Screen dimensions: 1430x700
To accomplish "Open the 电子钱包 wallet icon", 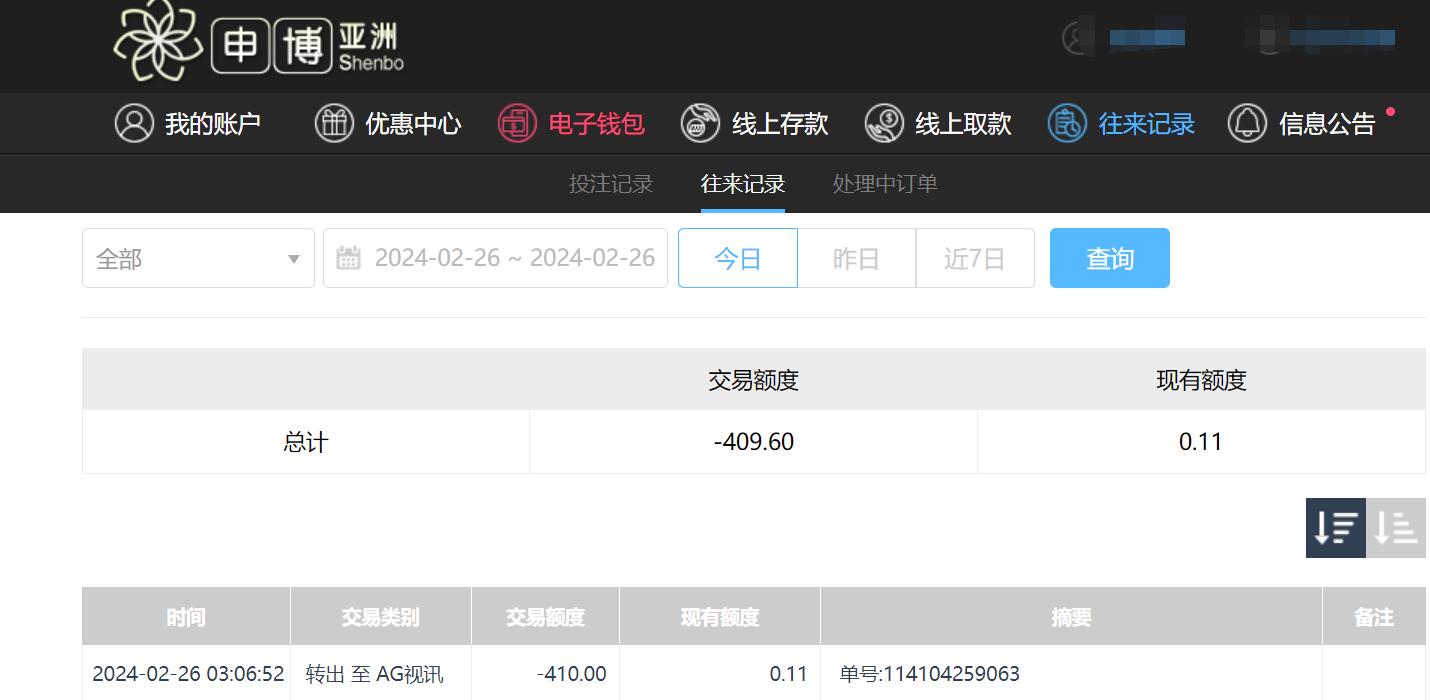I will coord(518,123).
